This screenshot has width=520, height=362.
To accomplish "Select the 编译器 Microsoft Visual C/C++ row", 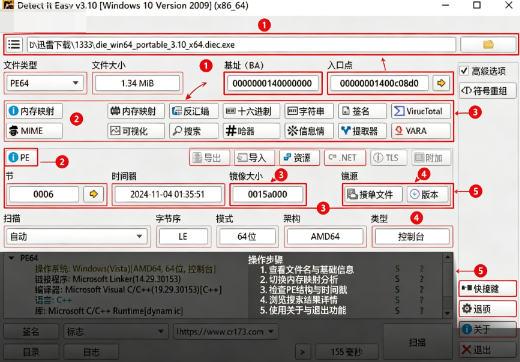I will [x=128, y=289].
